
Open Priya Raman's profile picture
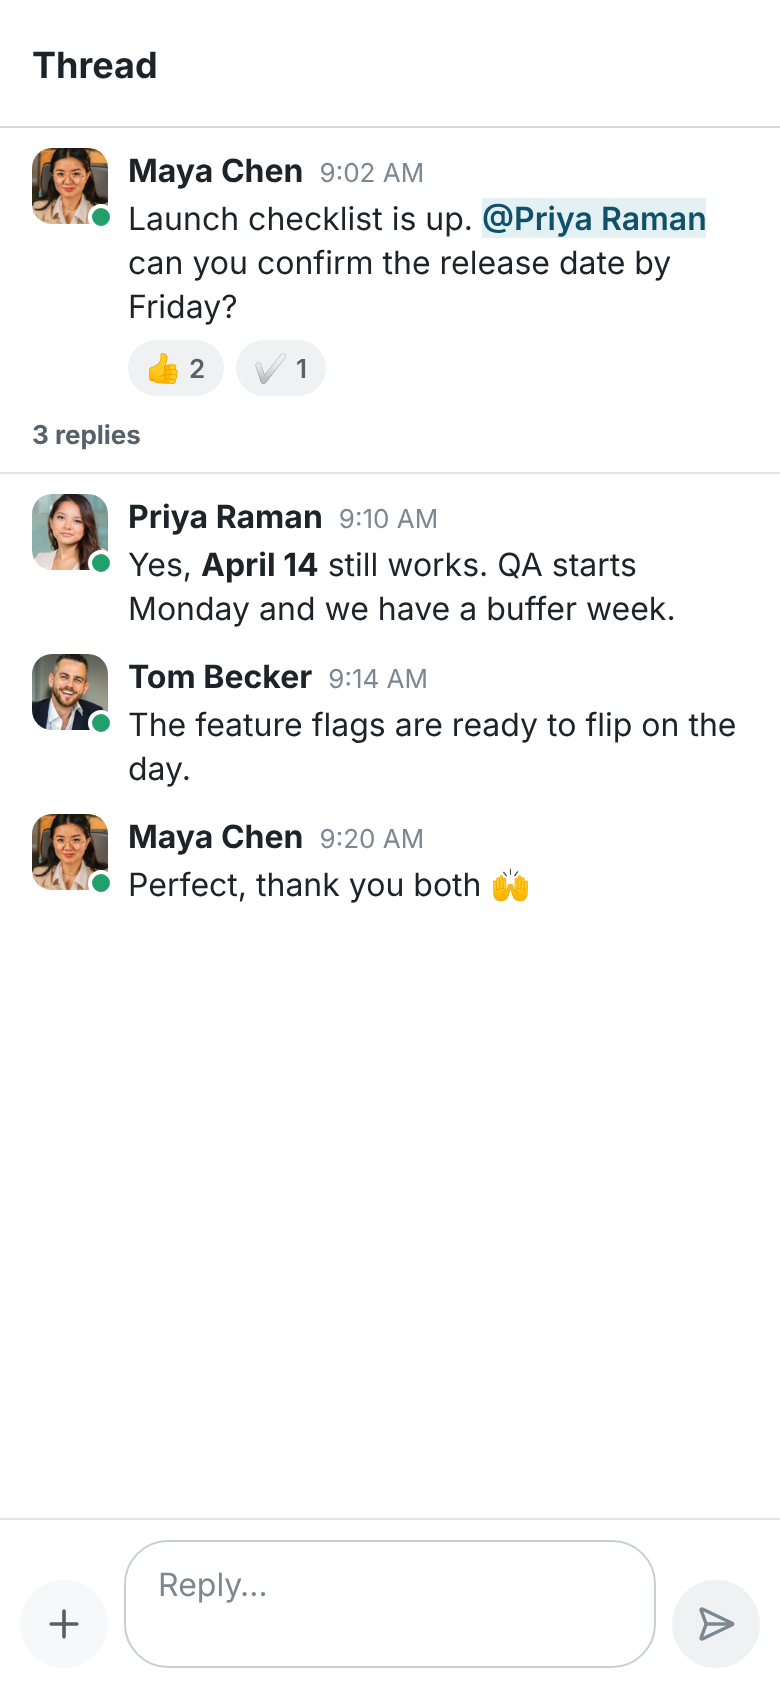pyautogui.click(x=70, y=532)
